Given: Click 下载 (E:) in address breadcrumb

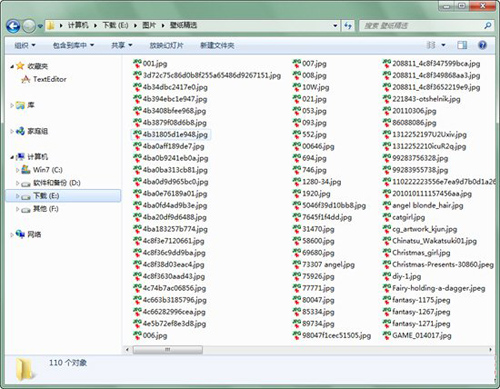Looking at the screenshot, I should tap(115, 25).
